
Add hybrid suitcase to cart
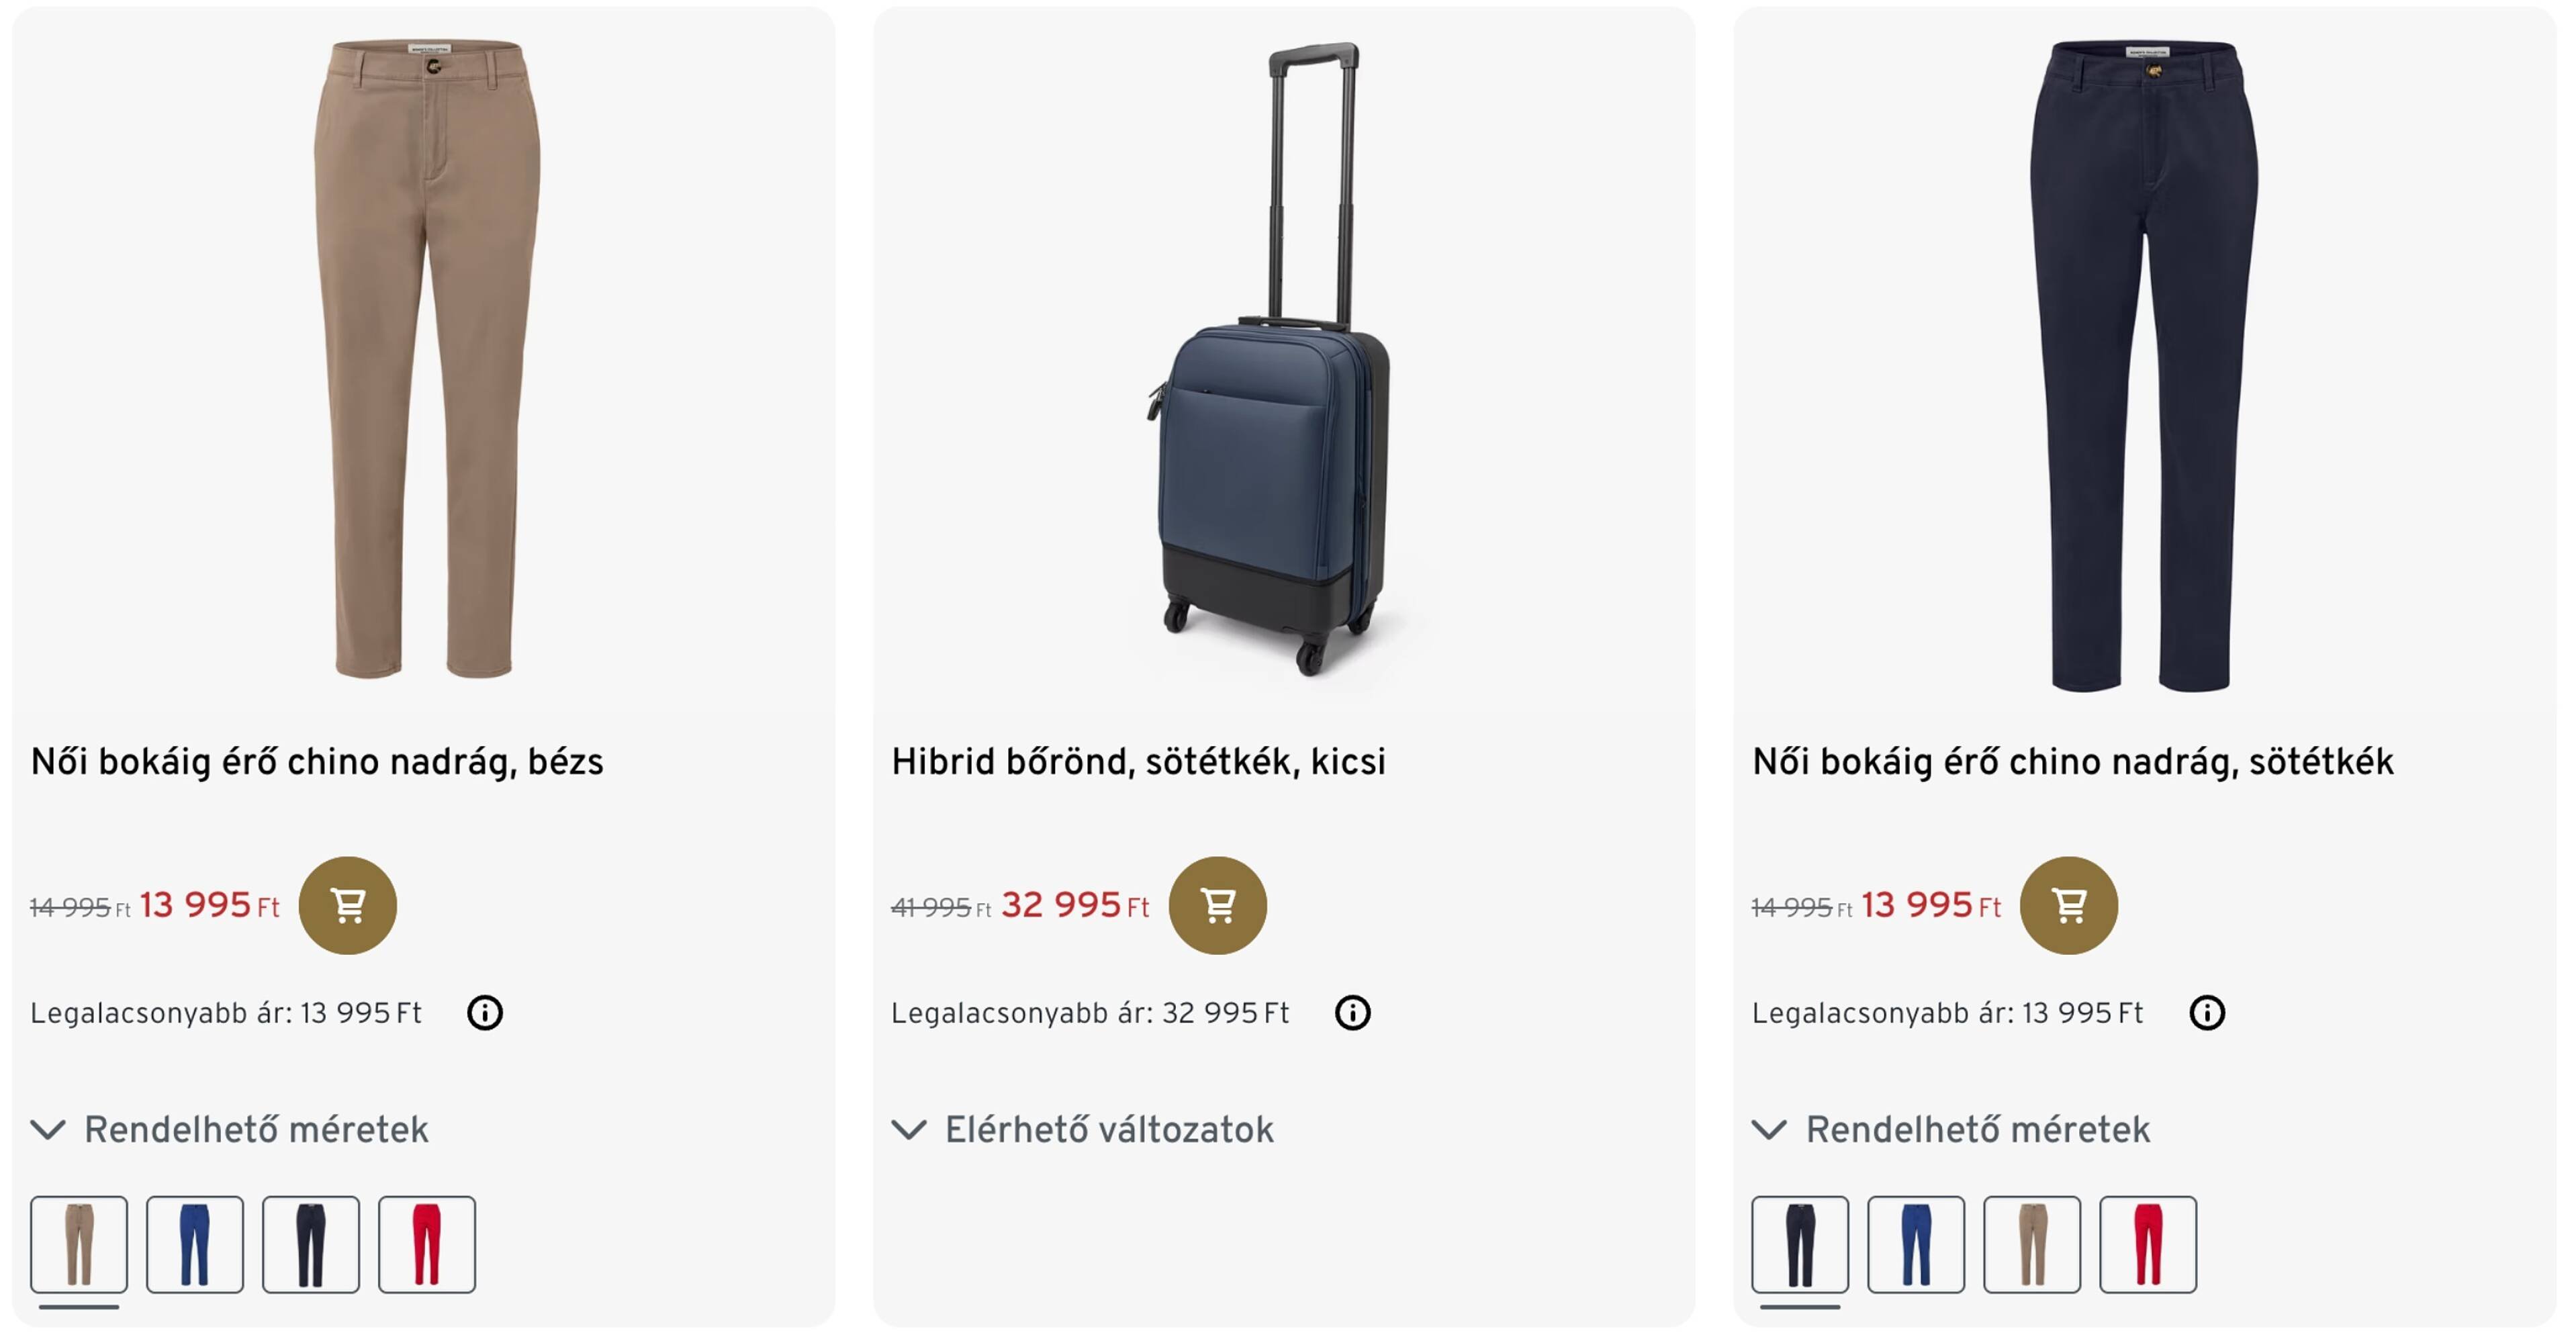1217,905
